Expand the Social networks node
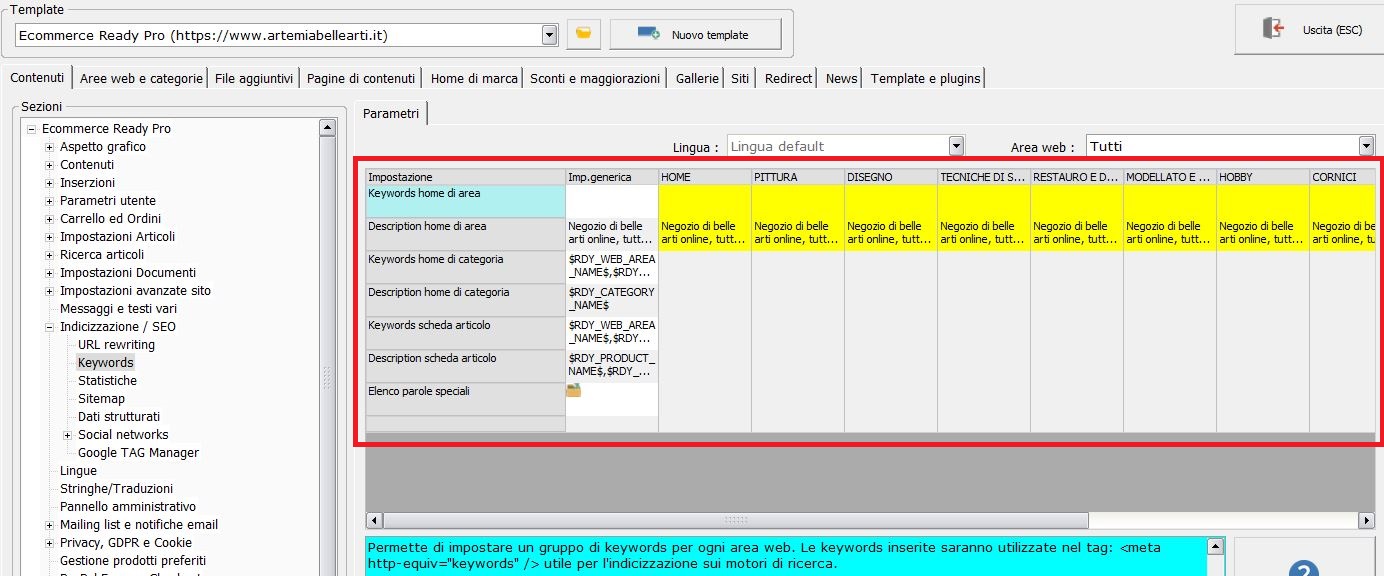This screenshot has height=576, width=1384. (x=68, y=435)
